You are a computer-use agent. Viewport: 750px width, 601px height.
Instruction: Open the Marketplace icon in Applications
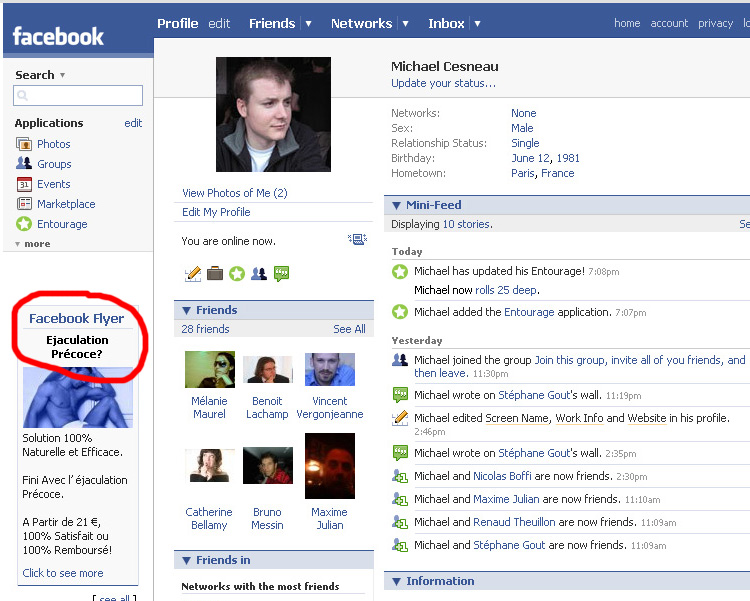pyautogui.click(x=24, y=204)
